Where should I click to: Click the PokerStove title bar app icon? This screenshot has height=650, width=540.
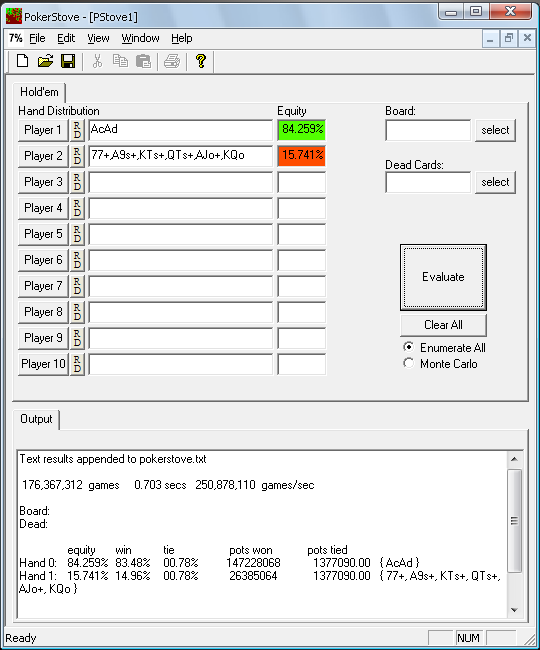[14, 17]
